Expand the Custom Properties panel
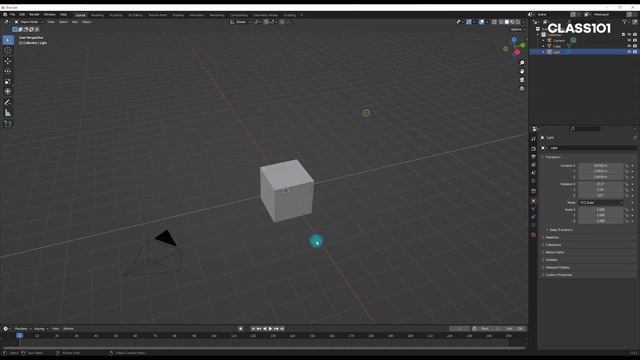640x360 pixels. [558, 275]
